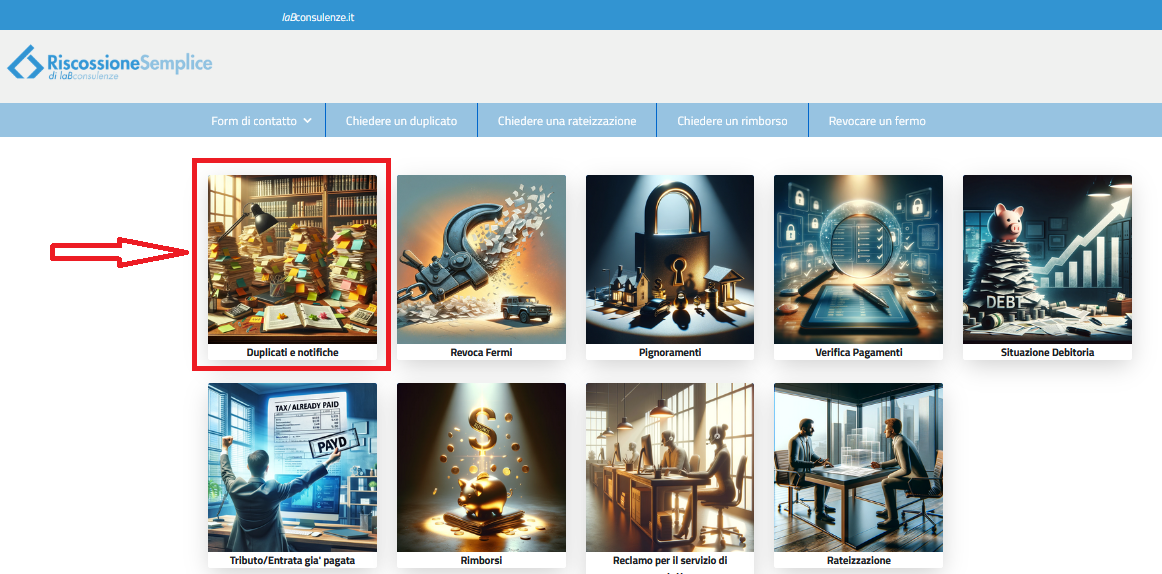The height and width of the screenshot is (574, 1162).
Task: Select the Situazione Debitoria piggy bank image
Action: tap(1047, 259)
